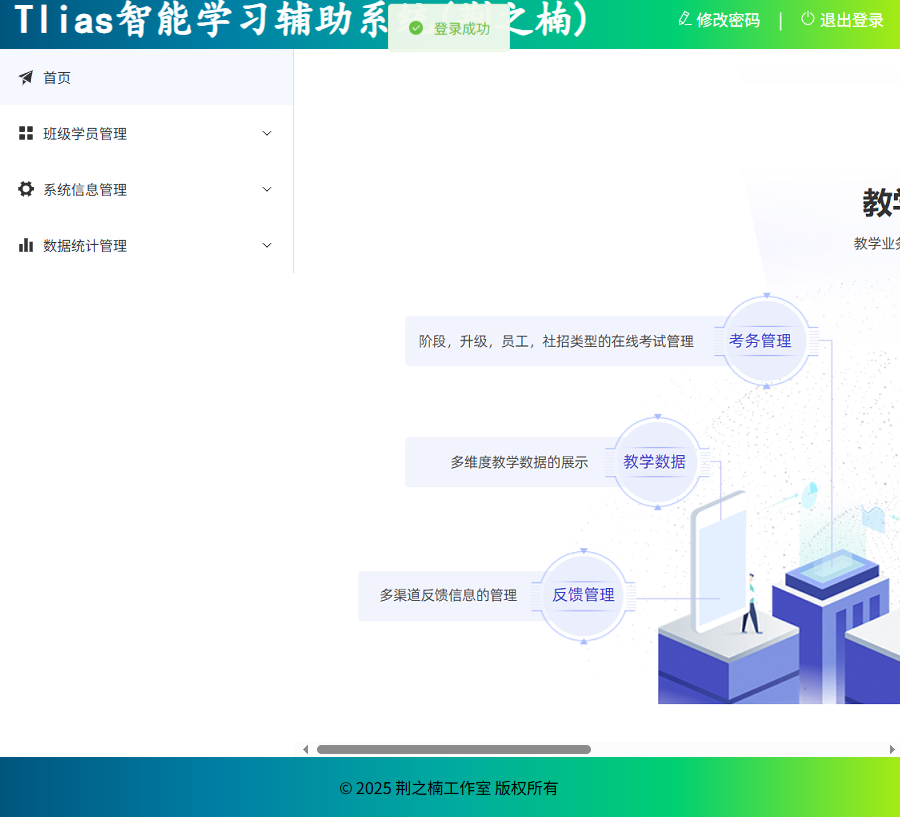The height and width of the screenshot is (817, 900).
Task: Click the gear icon for 系统信息管理
Action: [26, 189]
